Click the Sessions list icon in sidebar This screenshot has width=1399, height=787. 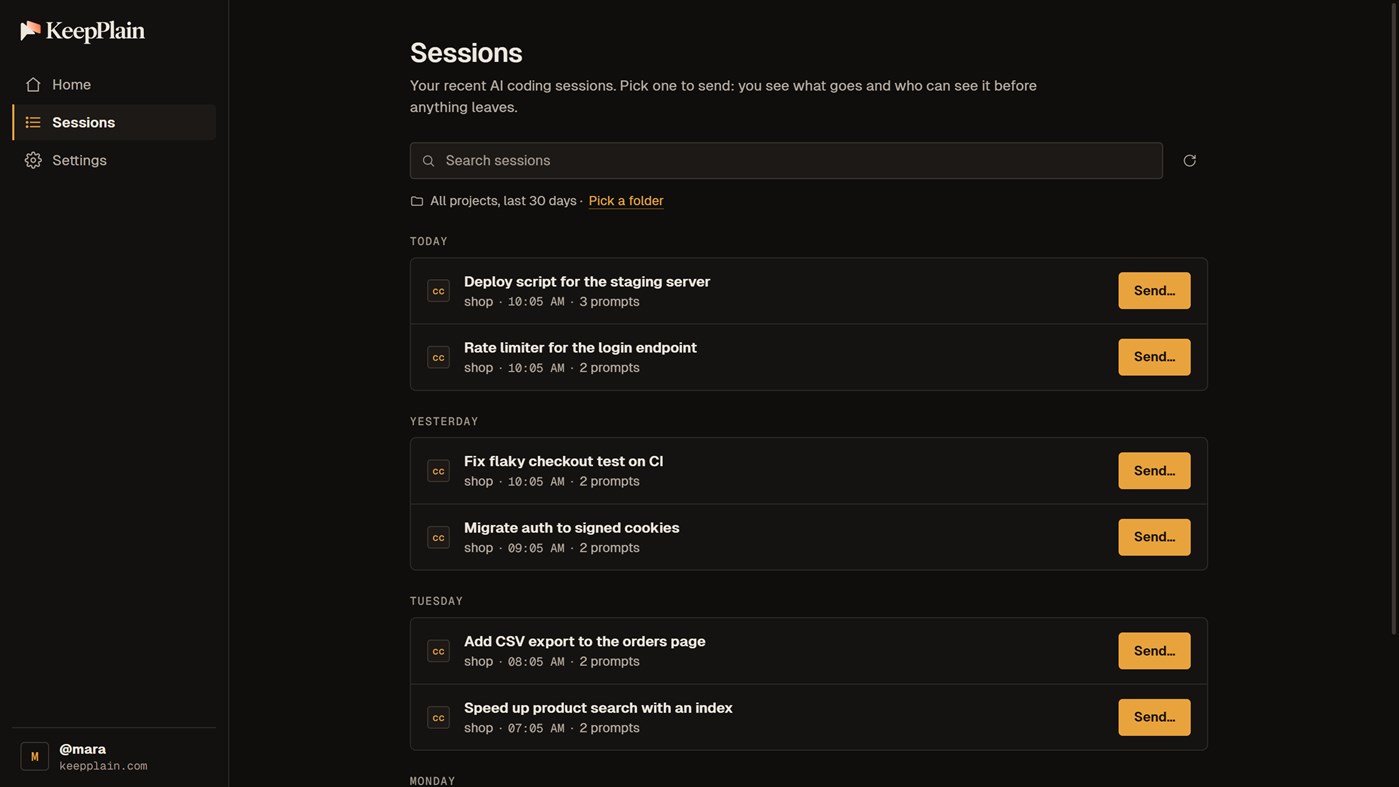[x=33, y=122]
